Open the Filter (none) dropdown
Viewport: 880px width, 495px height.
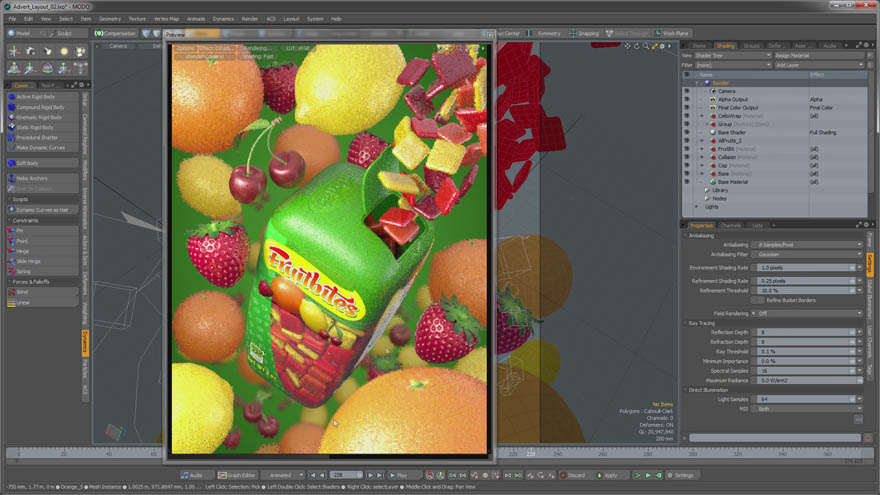(733, 65)
